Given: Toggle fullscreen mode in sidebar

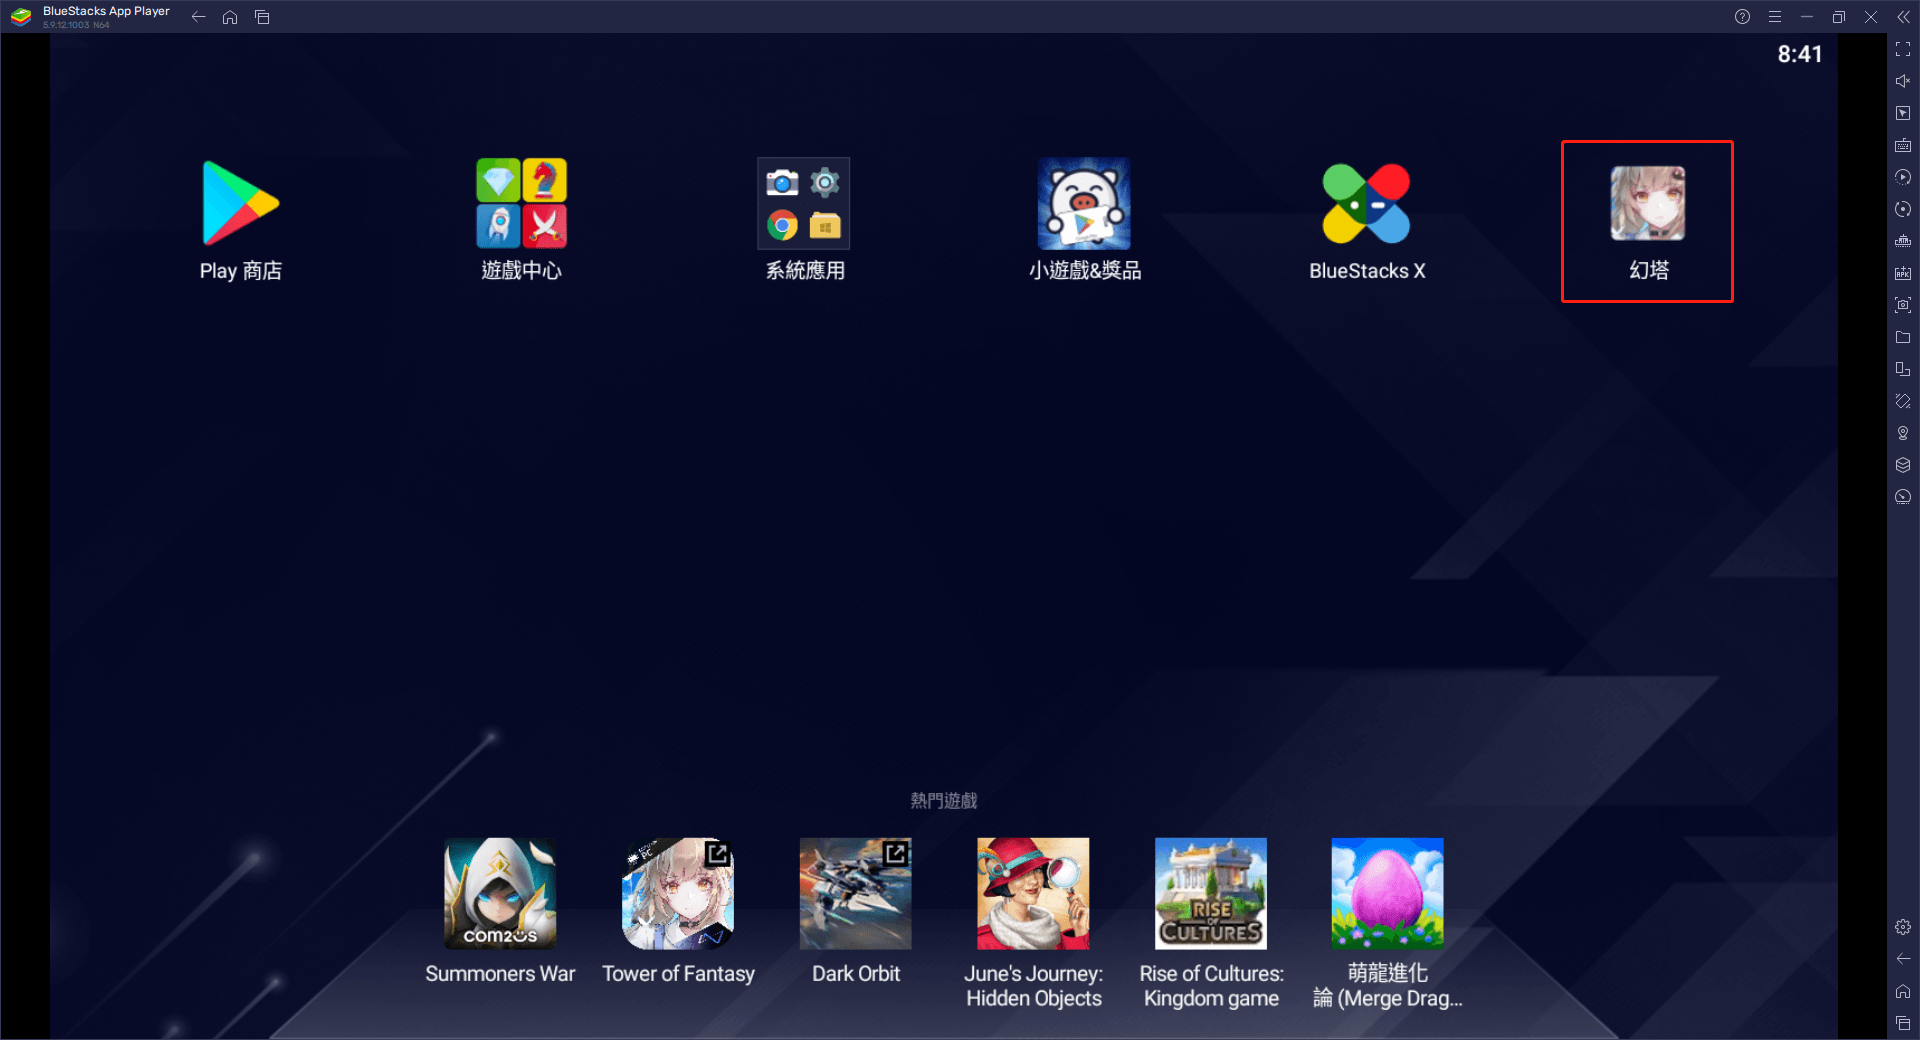Looking at the screenshot, I should tap(1903, 49).
